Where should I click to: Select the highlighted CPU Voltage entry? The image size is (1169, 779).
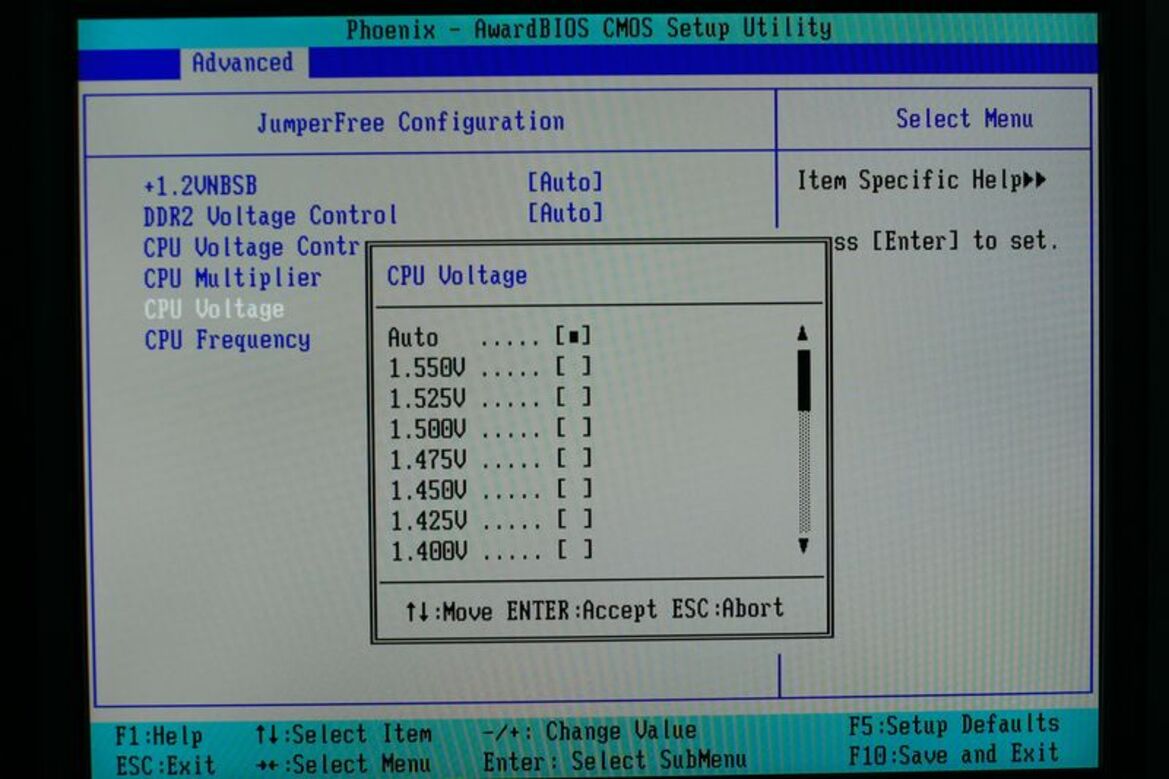click(x=214, y=309)
